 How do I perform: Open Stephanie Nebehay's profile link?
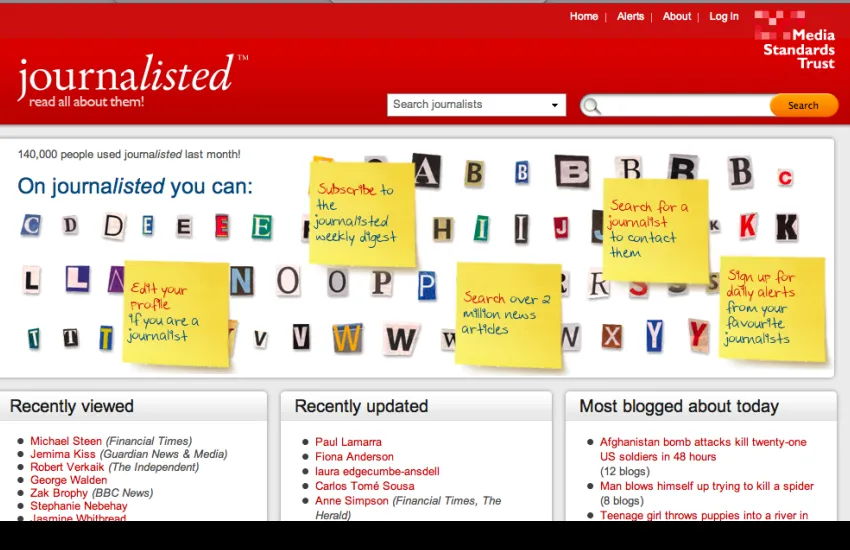click(x=79, y=506)
